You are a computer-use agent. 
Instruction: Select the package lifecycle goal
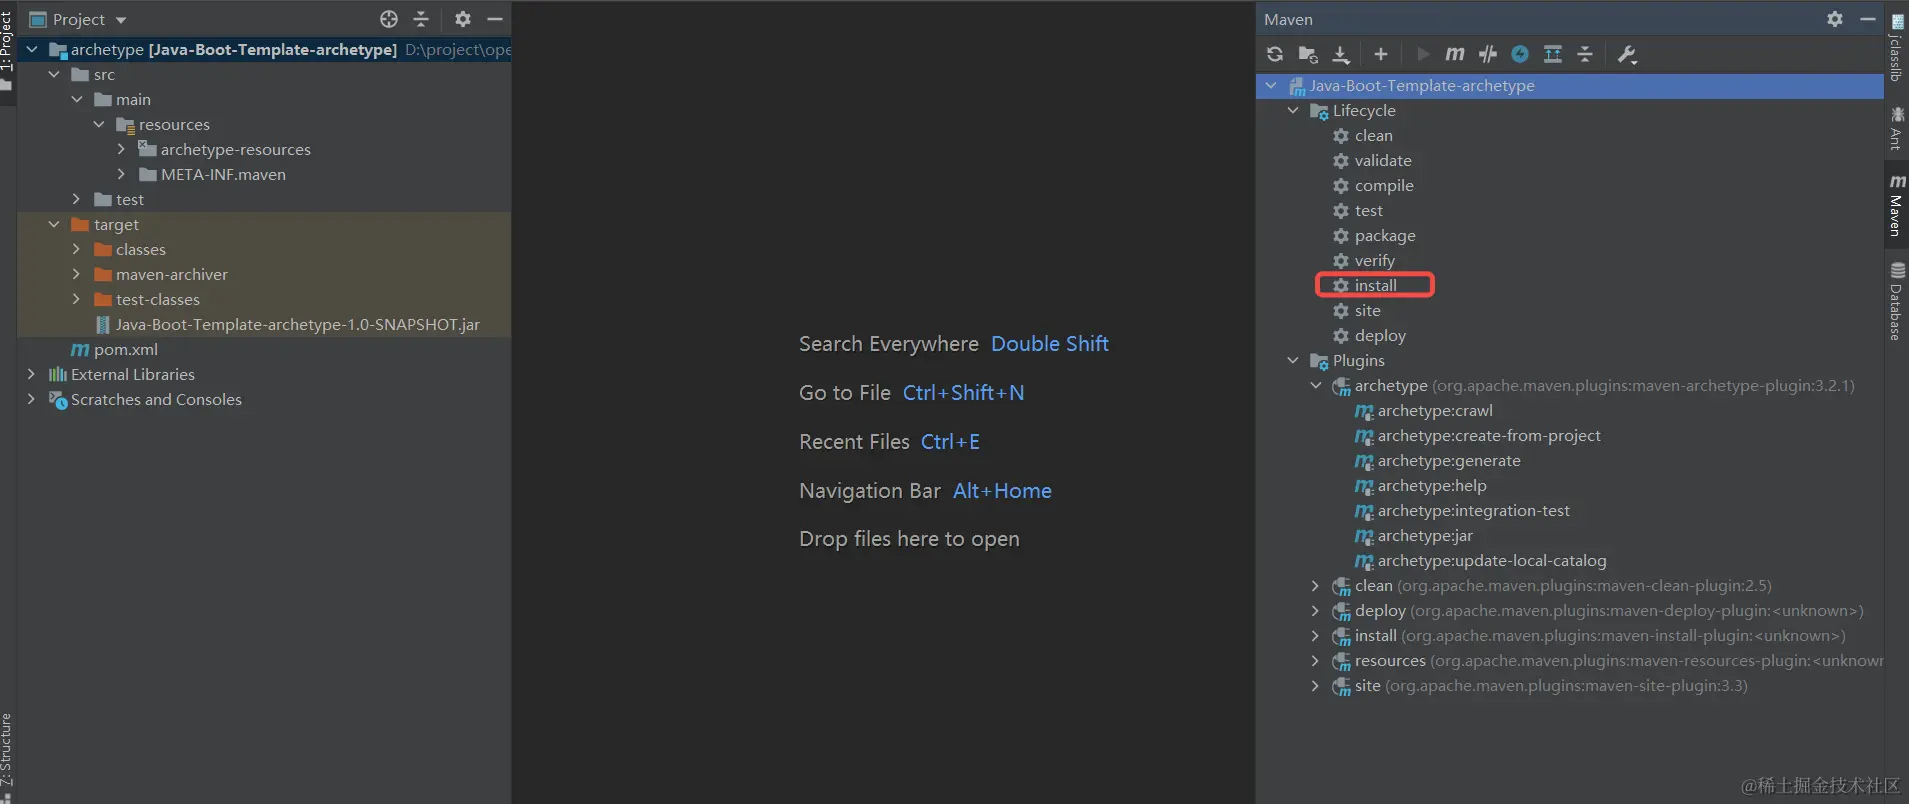(1385, 235)
